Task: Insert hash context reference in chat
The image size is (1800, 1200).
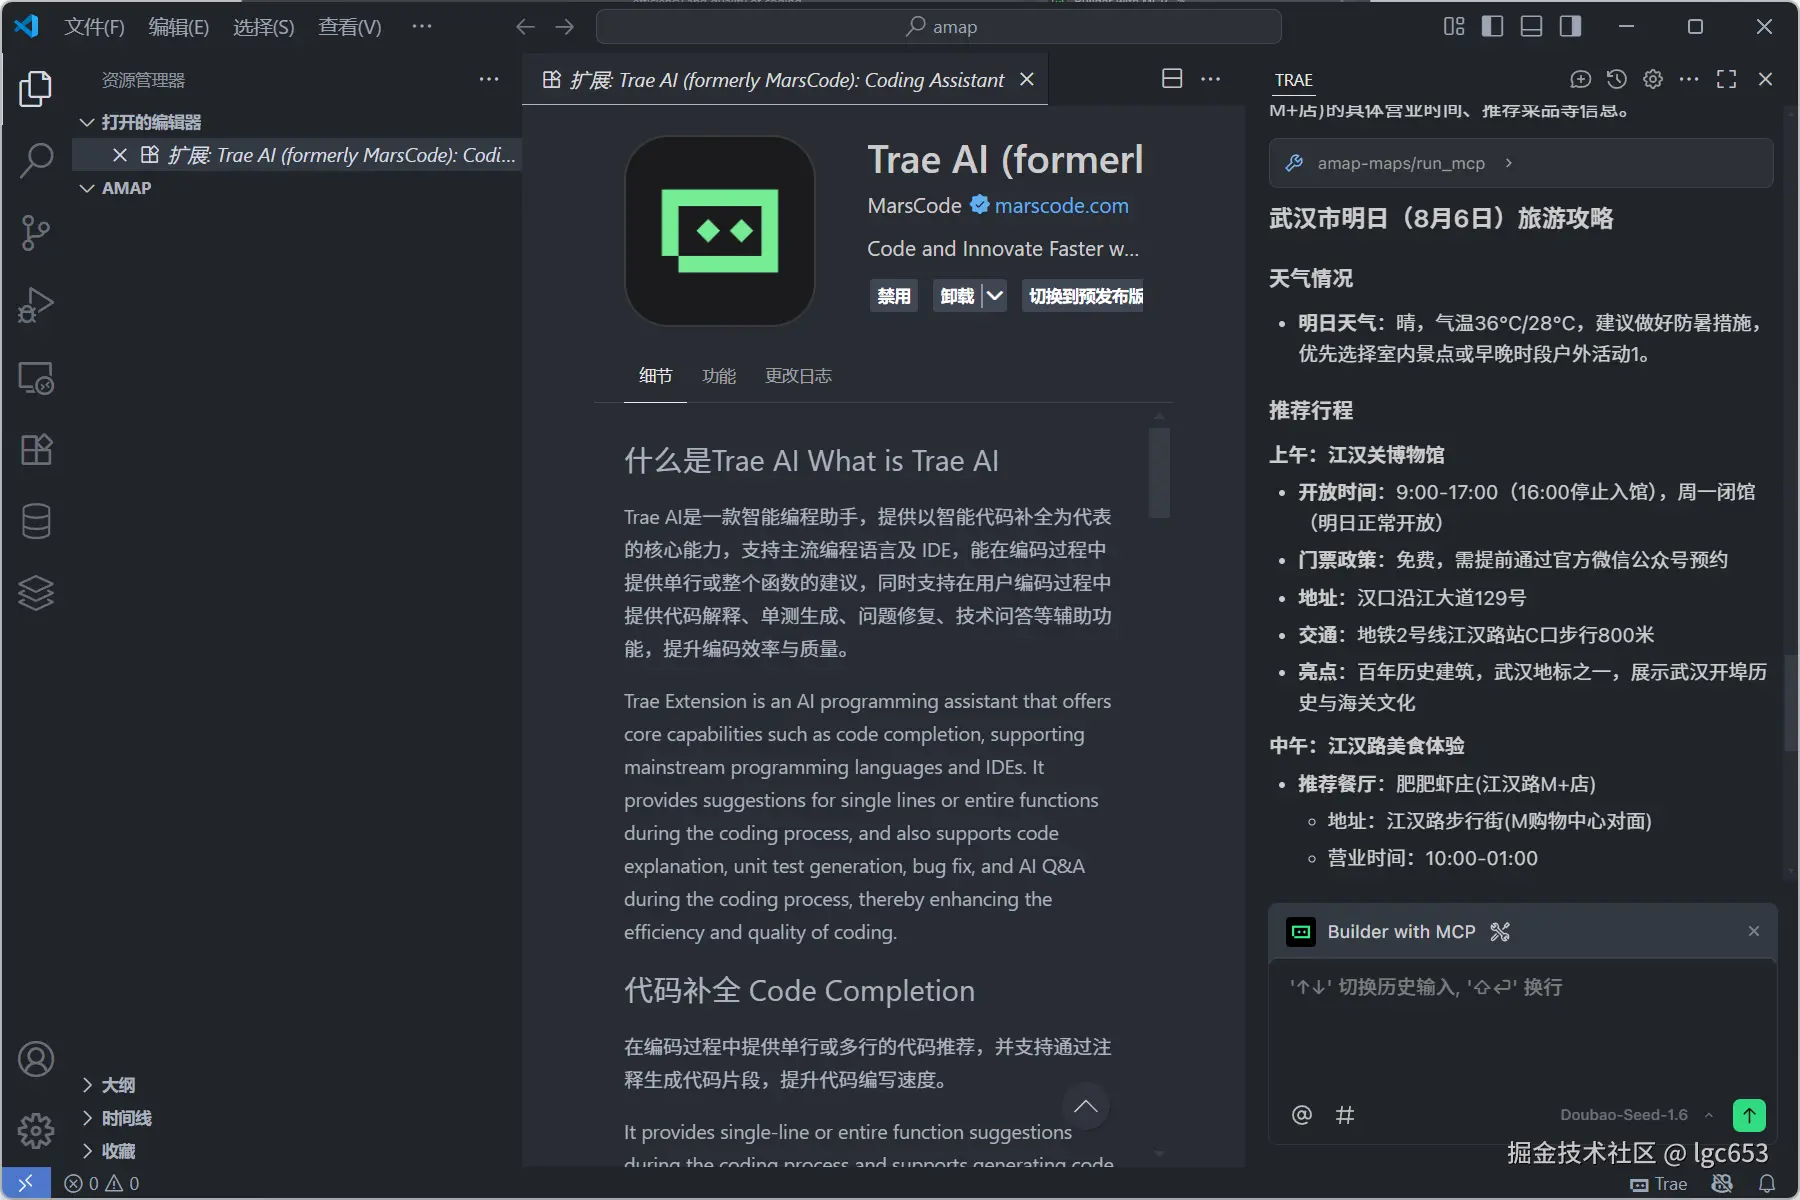Action: click(1345, 1115)
